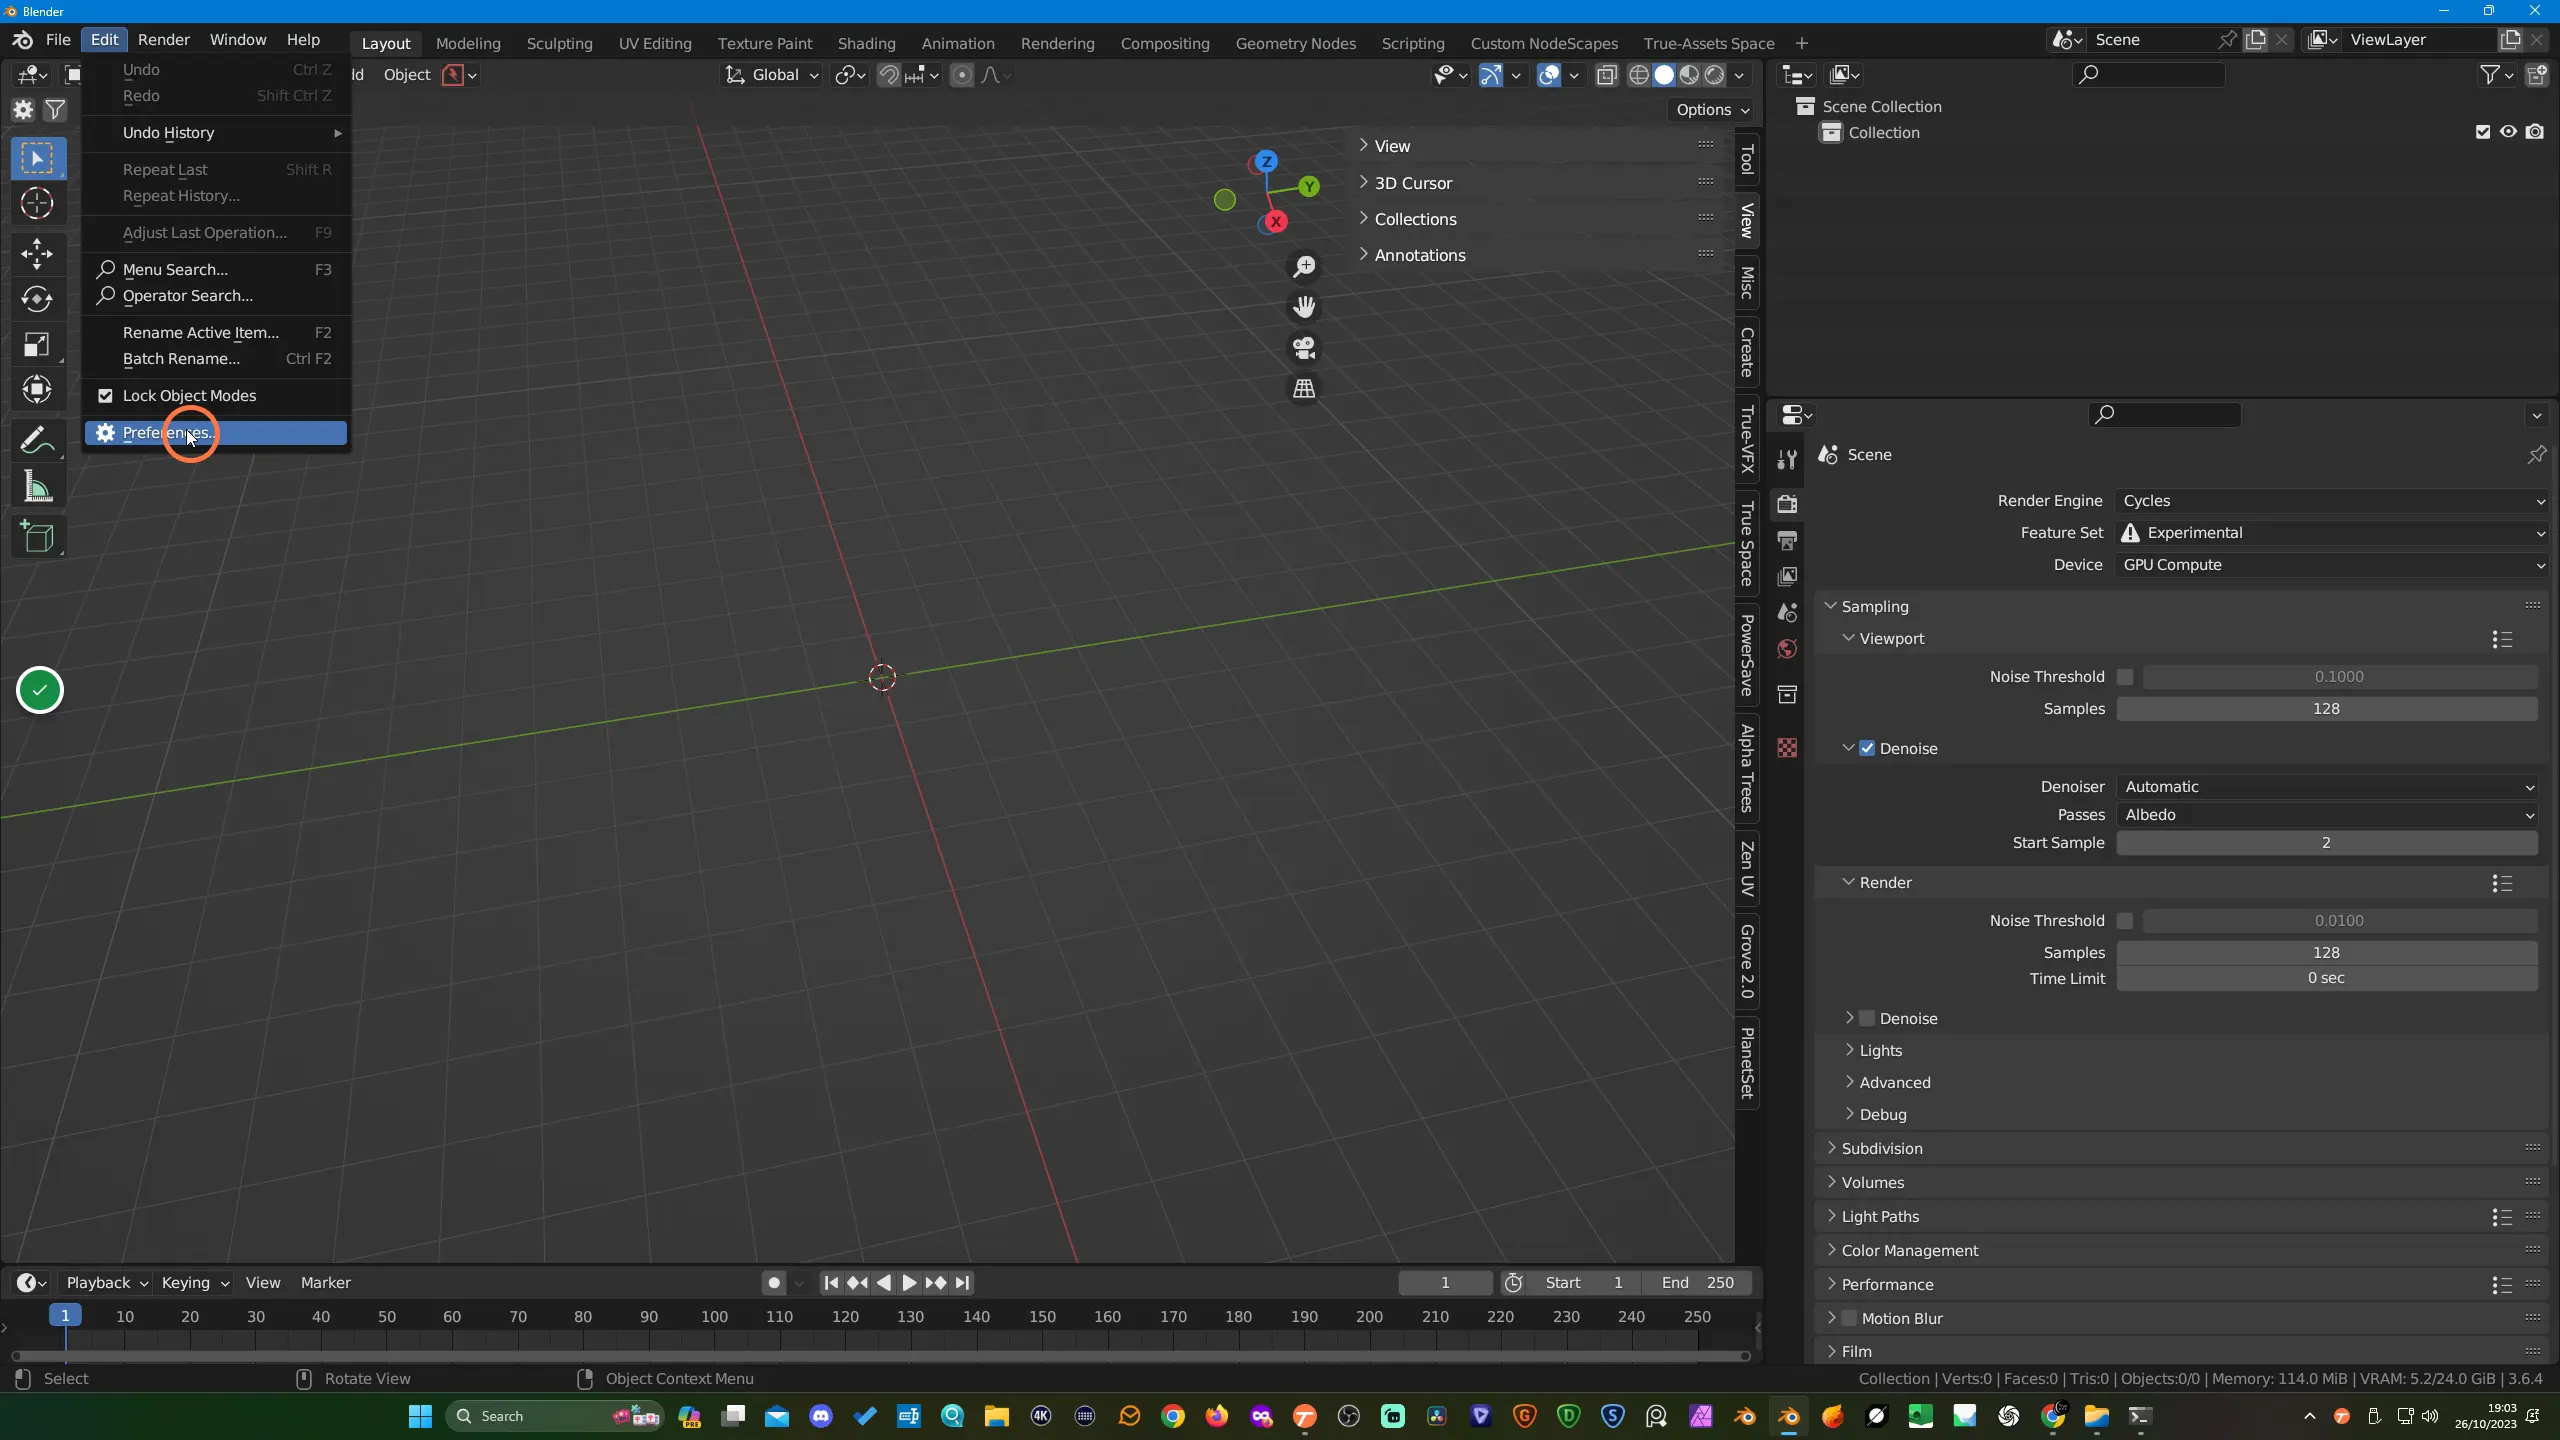Open the Render menu
Screen dimensions: 2560x1440
coord(163,39)
